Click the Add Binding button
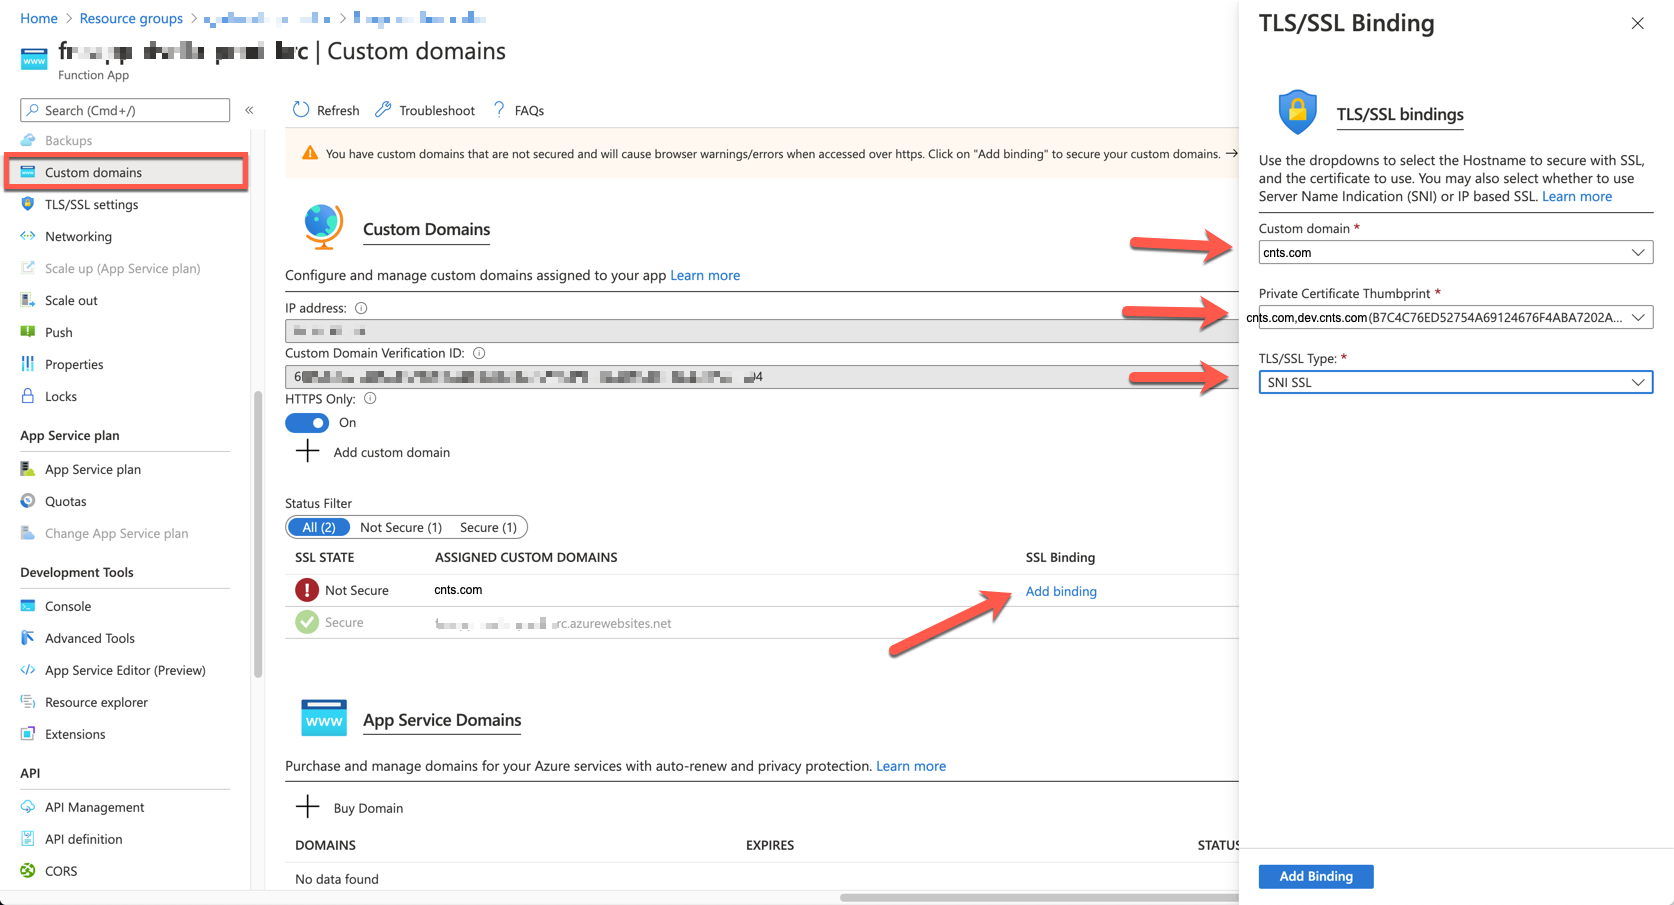Screen dimensions: 1674x905 click(x=1316, y=876)
